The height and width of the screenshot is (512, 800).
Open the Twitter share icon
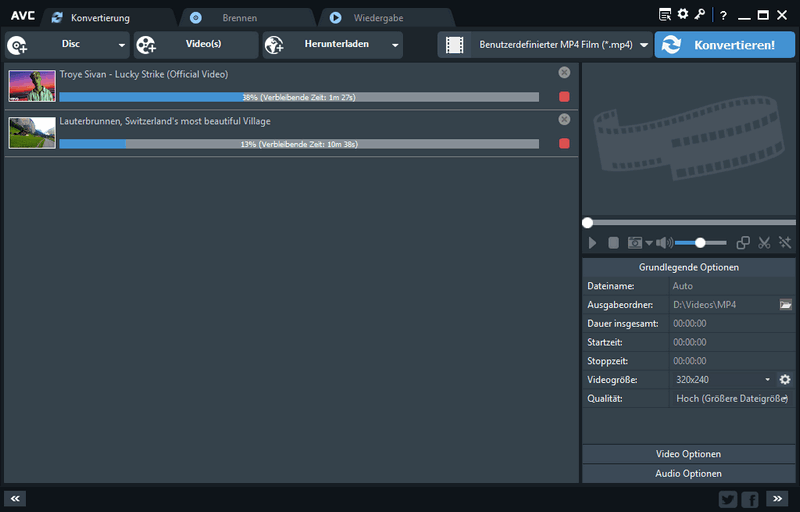click(728, 499)
